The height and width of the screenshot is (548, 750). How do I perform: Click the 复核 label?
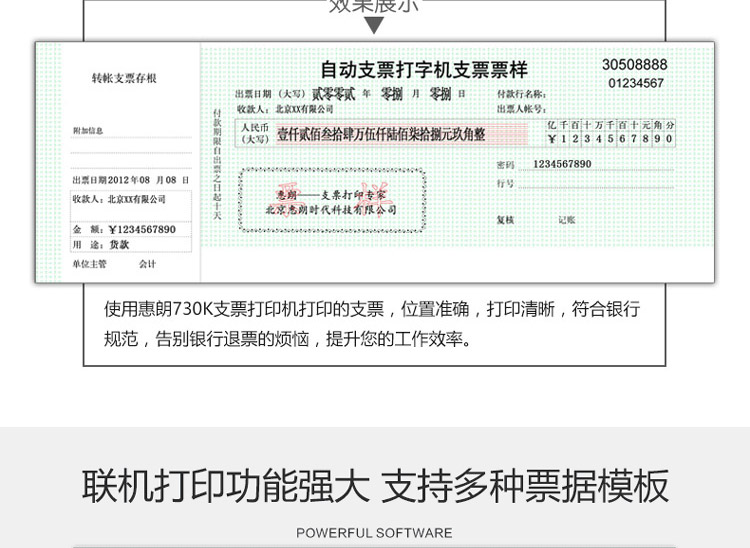click(505, 220)
